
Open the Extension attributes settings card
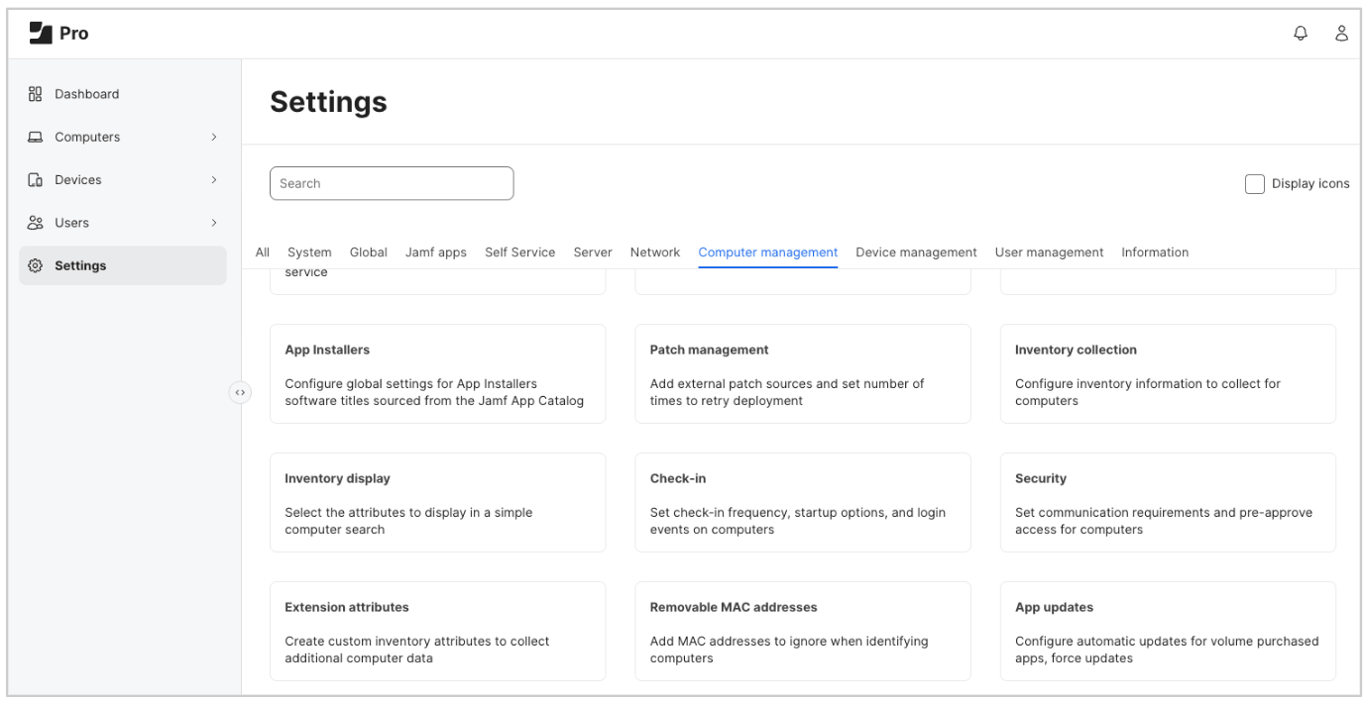(x=437, y=631)
